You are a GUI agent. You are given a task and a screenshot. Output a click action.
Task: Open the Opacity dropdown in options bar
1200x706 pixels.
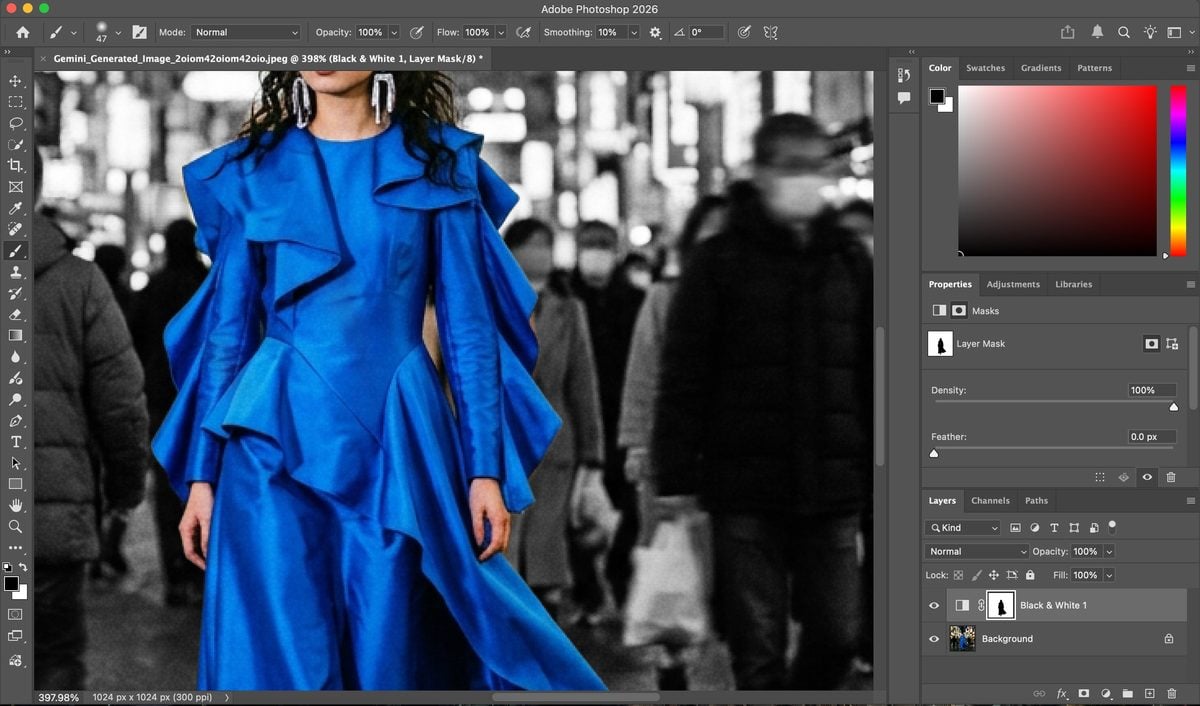[393, 32]
